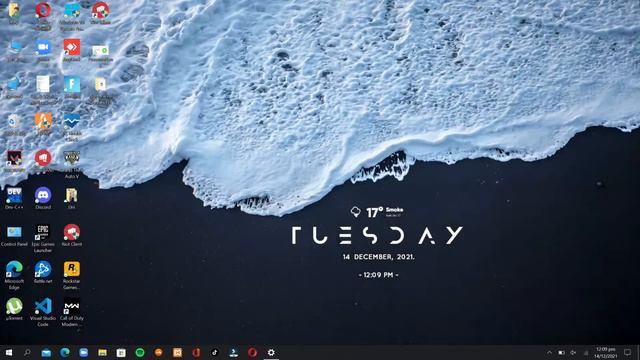The height and width of the screenshot is (360, 640).
Task: Launch Visual Studio Code from desktop
Action: click(43, 312)
